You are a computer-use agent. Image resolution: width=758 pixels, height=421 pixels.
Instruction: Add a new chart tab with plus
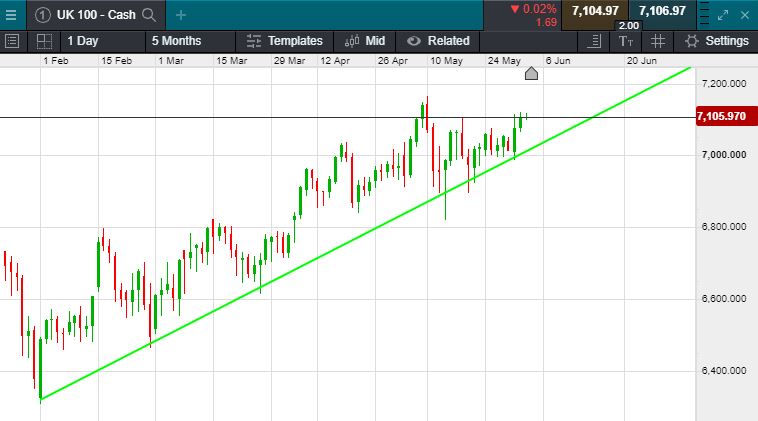[180, 15]
